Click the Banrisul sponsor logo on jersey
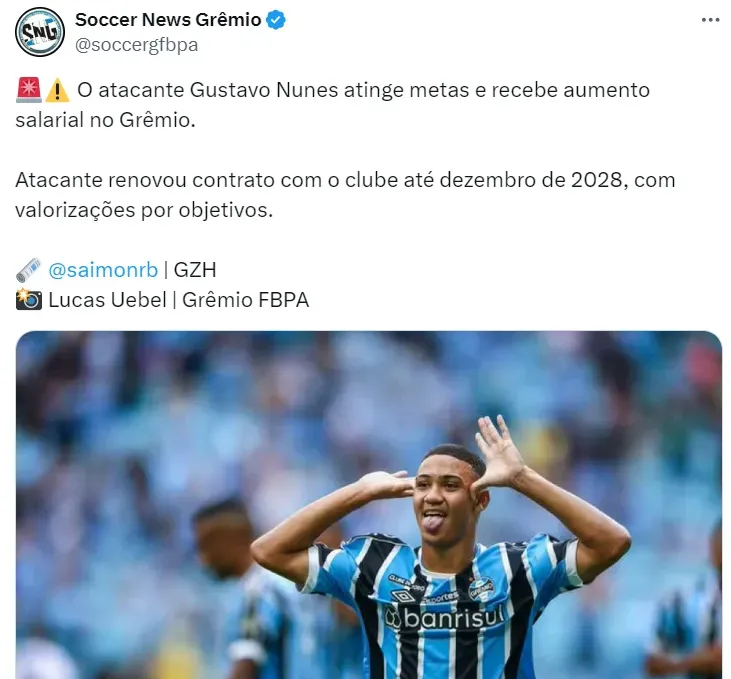 [x=445, y=617]
